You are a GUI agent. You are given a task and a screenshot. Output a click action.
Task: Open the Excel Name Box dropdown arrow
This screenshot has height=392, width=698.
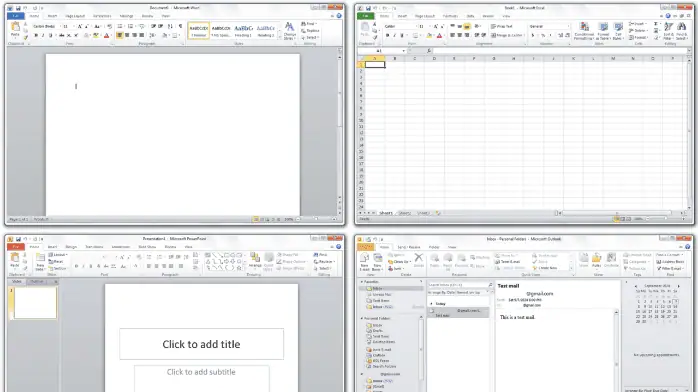coord(403,51)
